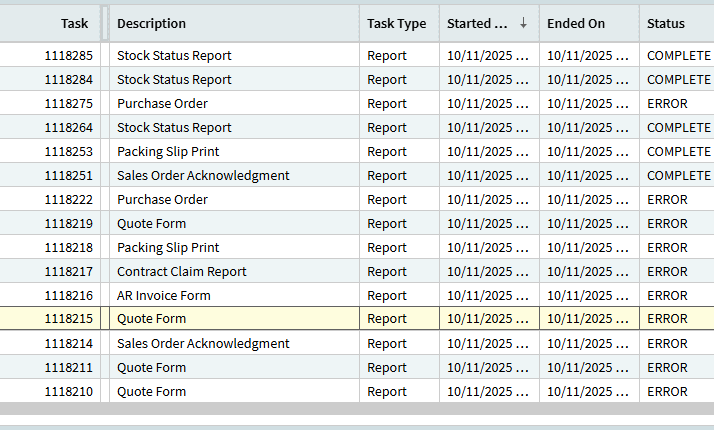
Task: Select task 1118285 Stock Status Report row
Action: (x=174, y=55)
